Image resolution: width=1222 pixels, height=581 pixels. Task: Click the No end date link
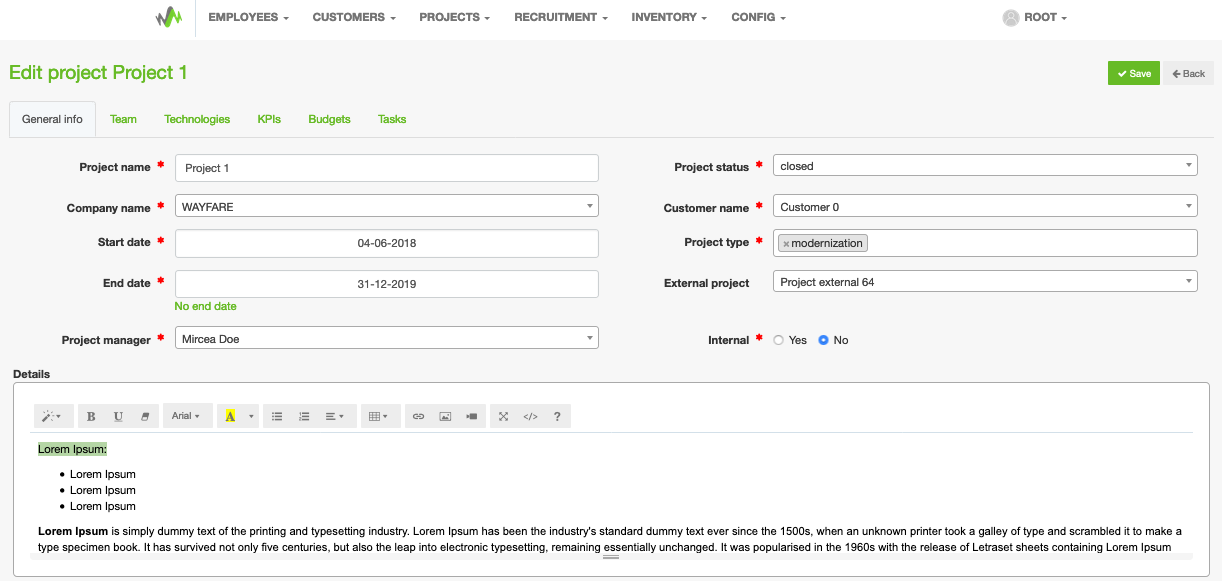coord(205,306)
